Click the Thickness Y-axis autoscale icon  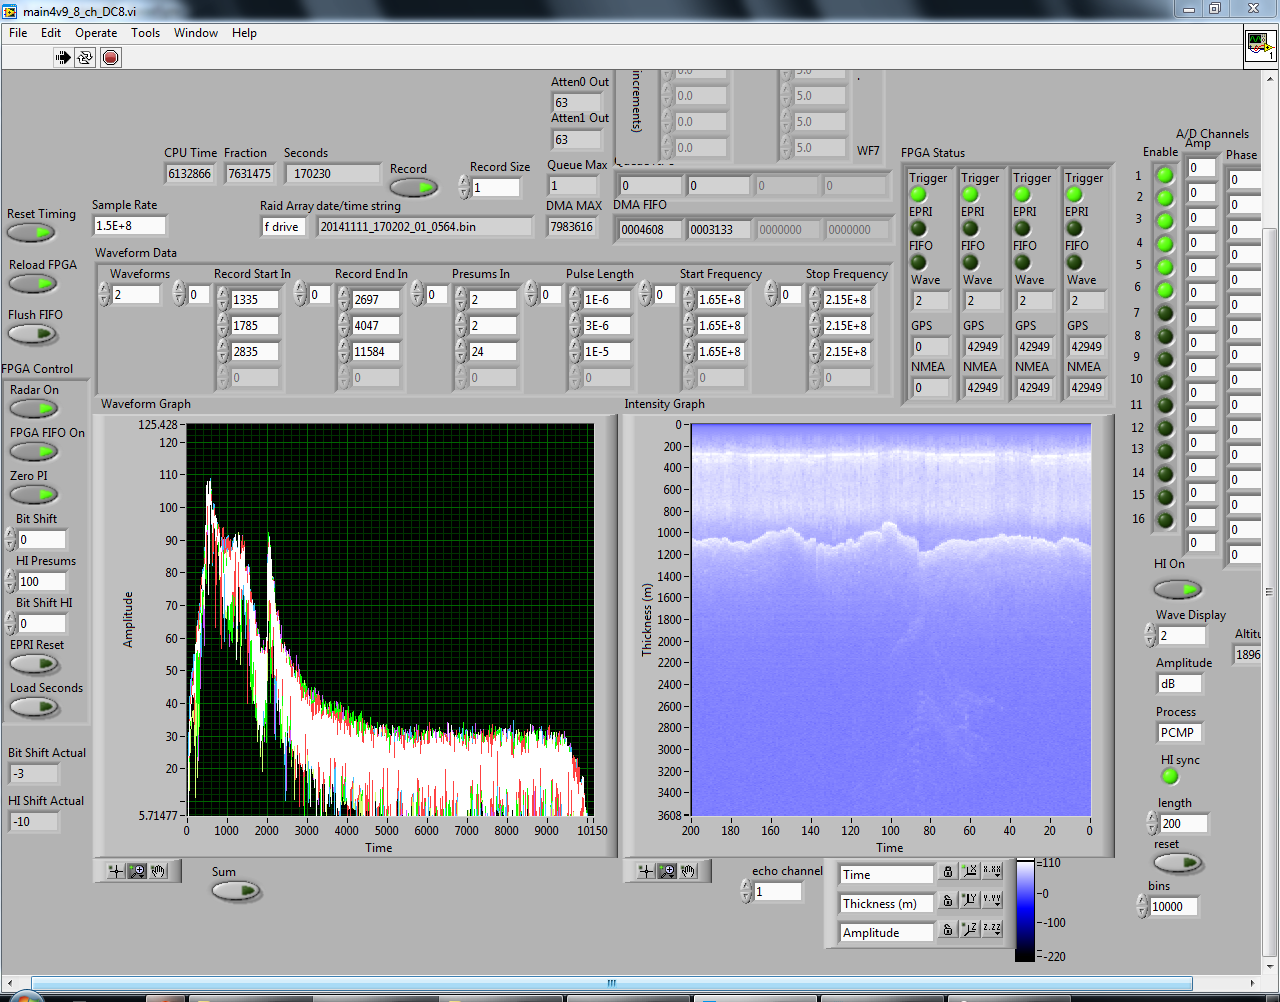(969, 901)
